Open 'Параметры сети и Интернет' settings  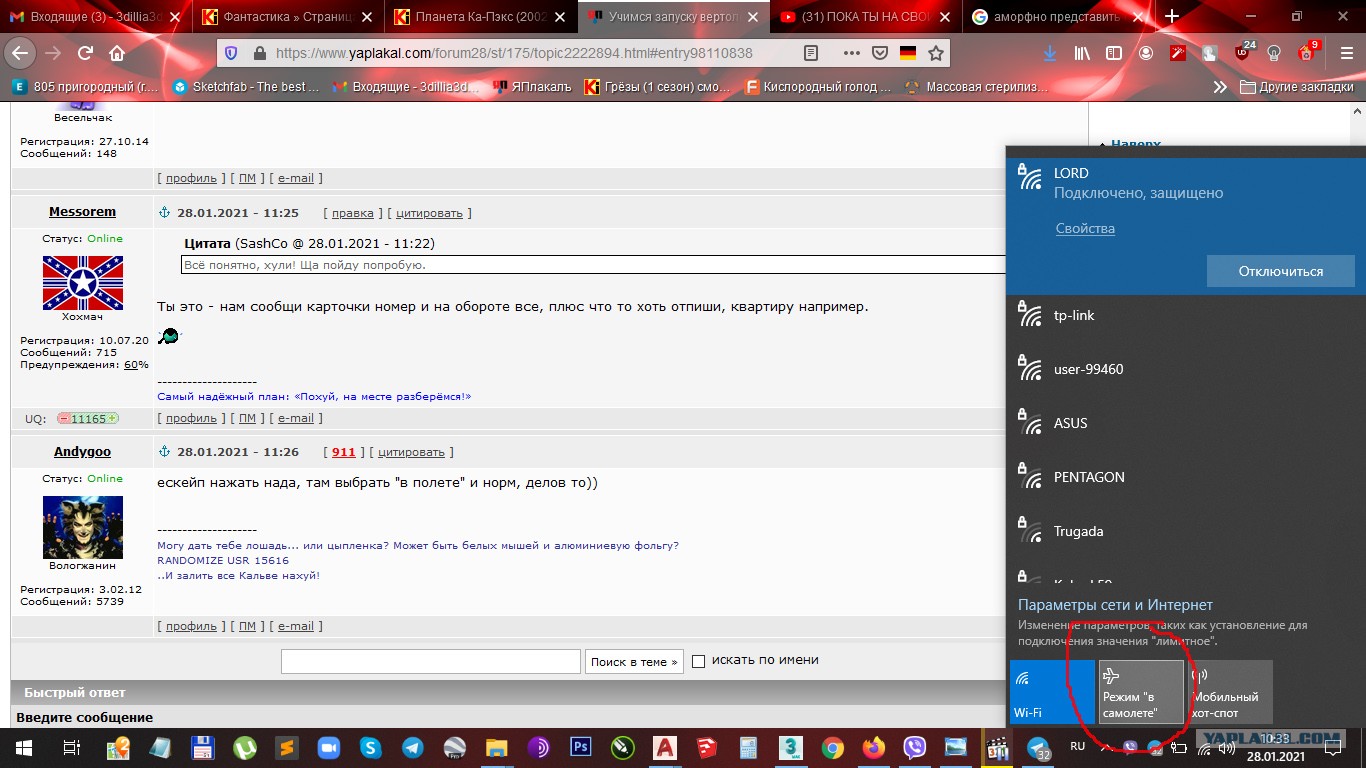1115,605
